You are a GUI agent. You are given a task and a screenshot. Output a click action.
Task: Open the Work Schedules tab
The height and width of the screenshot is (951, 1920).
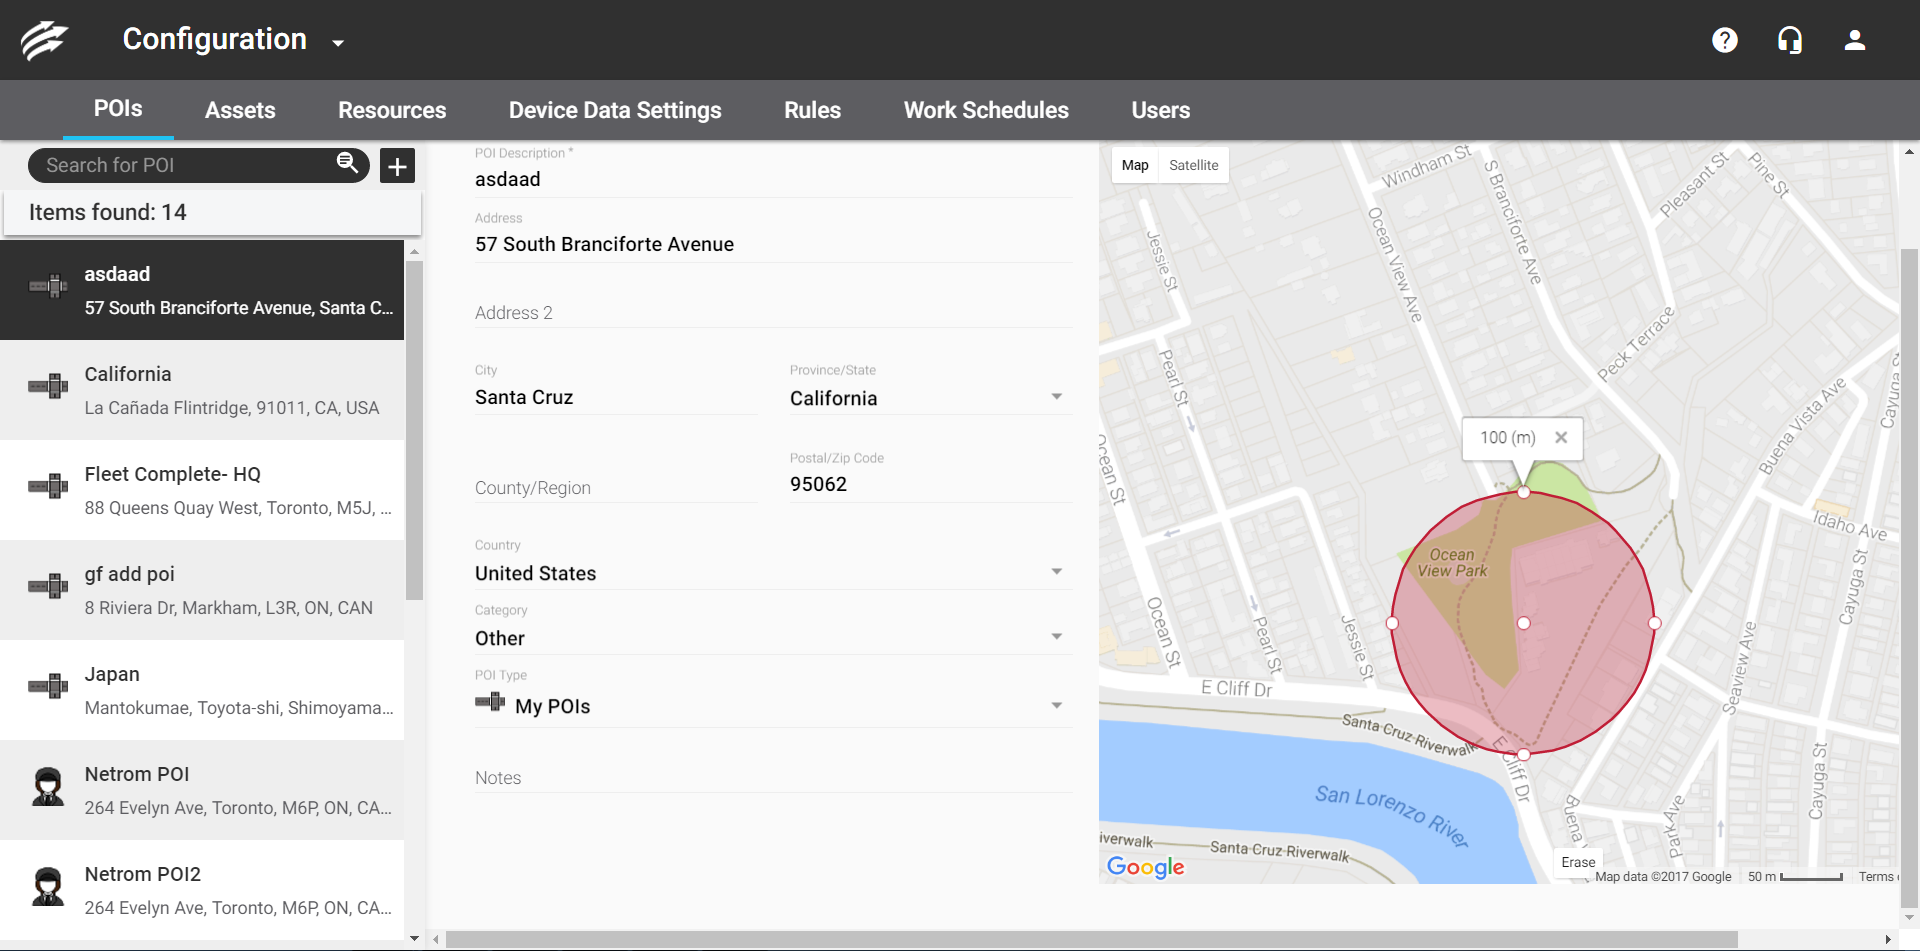(x=986, y=110)
